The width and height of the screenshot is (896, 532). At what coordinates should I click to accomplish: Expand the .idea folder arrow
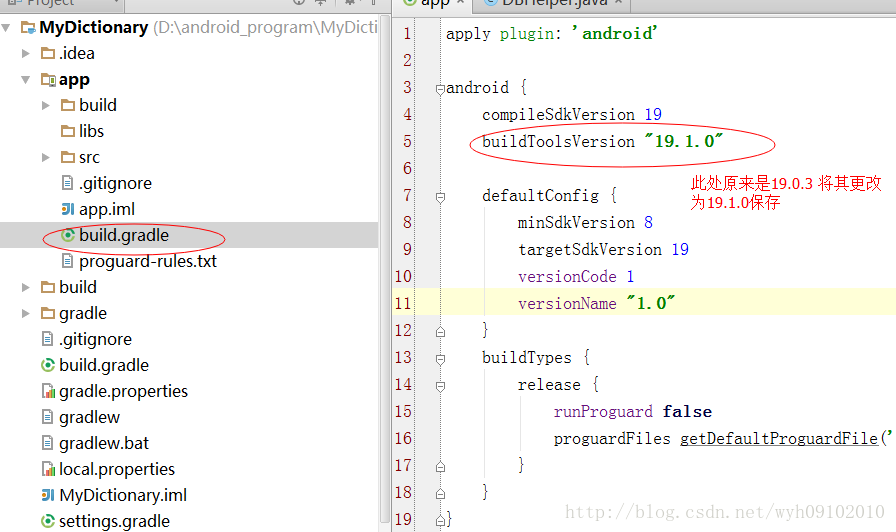point(26,53)
